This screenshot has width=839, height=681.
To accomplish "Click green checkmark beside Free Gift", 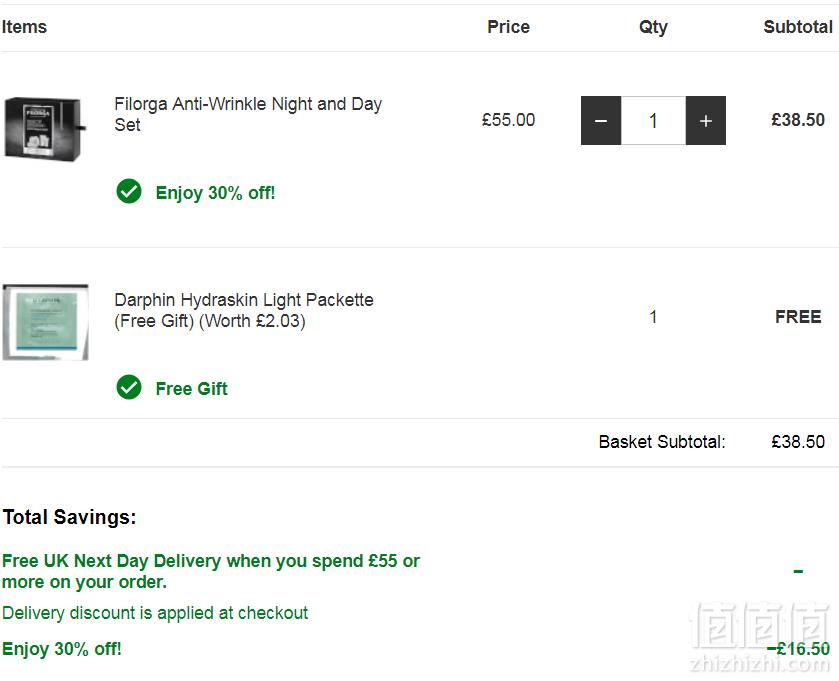I will [129, 387].
